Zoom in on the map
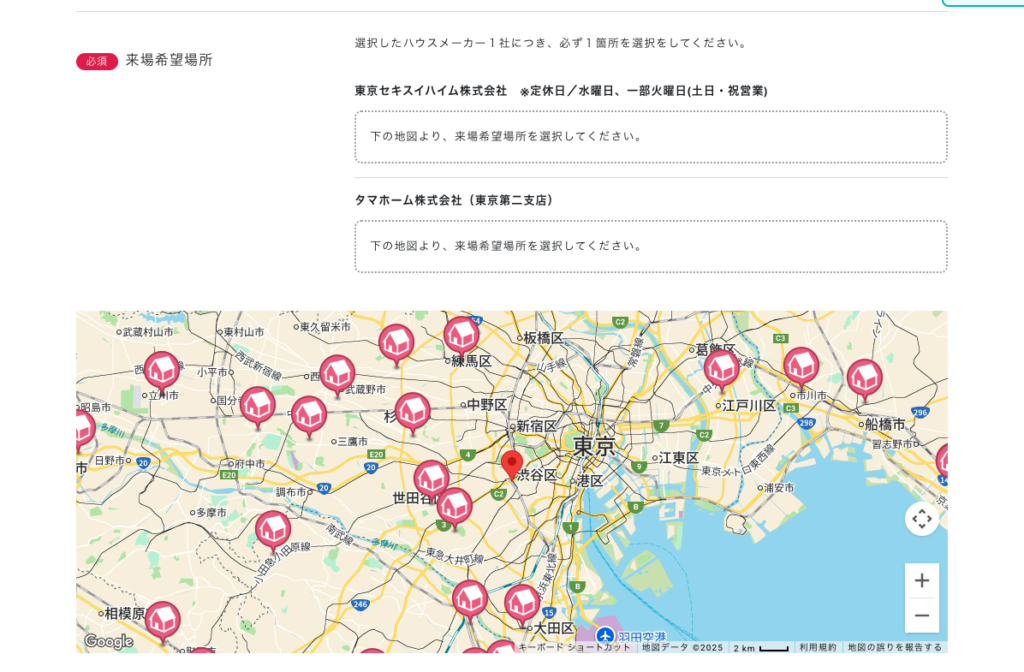1024x672 pixels. [x=921, y=580]
